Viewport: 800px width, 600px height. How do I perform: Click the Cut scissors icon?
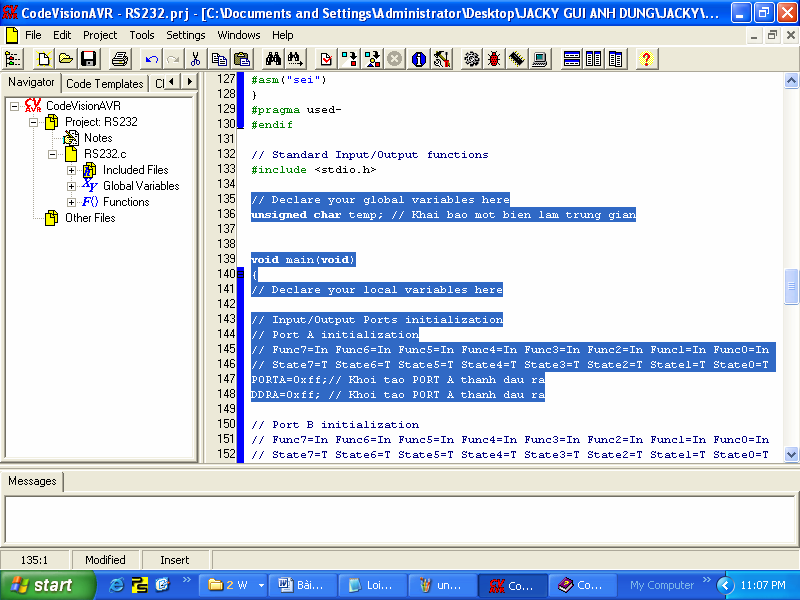pos(196,59)
